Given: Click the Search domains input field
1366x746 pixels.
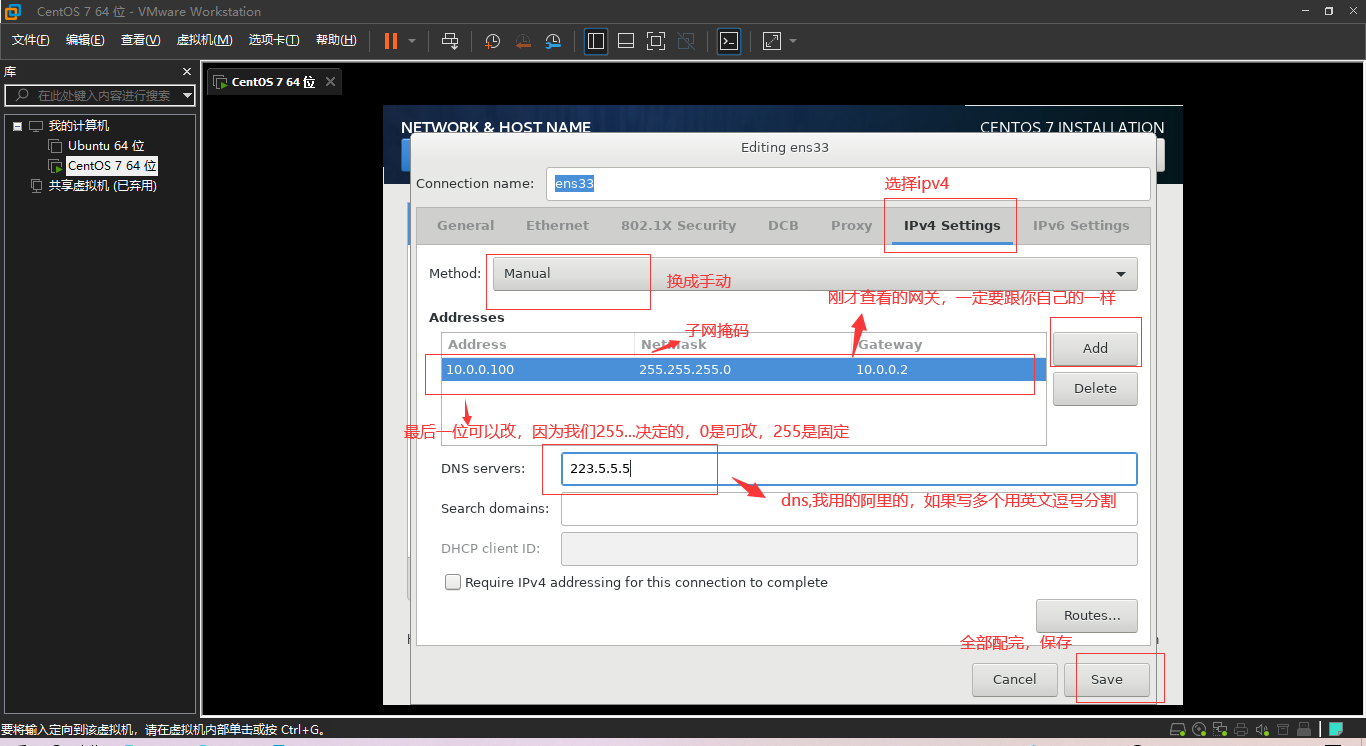Looking at the screenshot, I should point(849,509).
